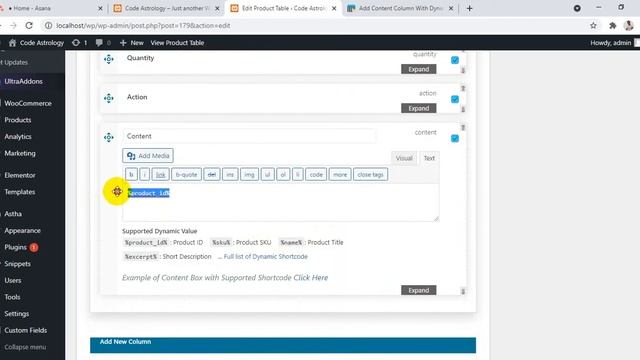Open the Click Here example link
The width and height of the screenshot is (640, 360).
pos(311,278)
